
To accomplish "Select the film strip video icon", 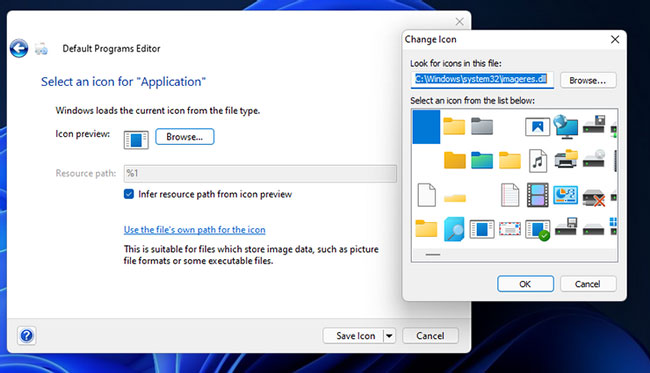I will point(538,195).
